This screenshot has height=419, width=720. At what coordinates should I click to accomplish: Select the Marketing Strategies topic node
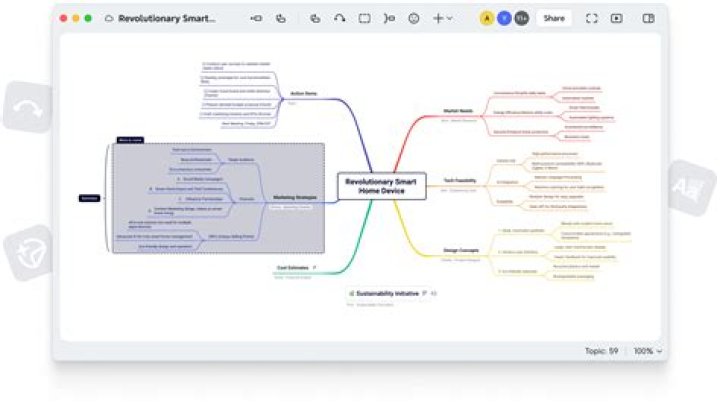tap(294, 198)
